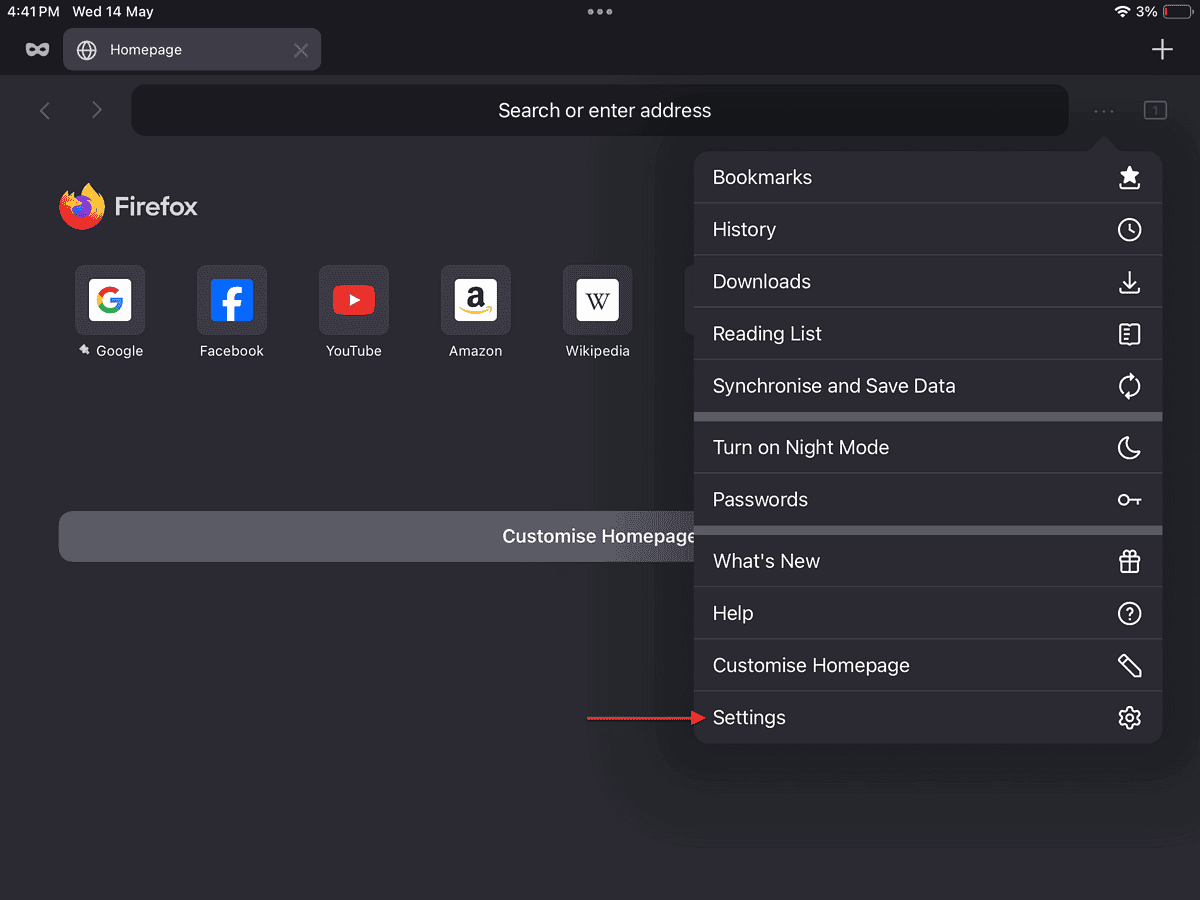
Task: Open Settings in the menu
Action: [x=927, y=718]
